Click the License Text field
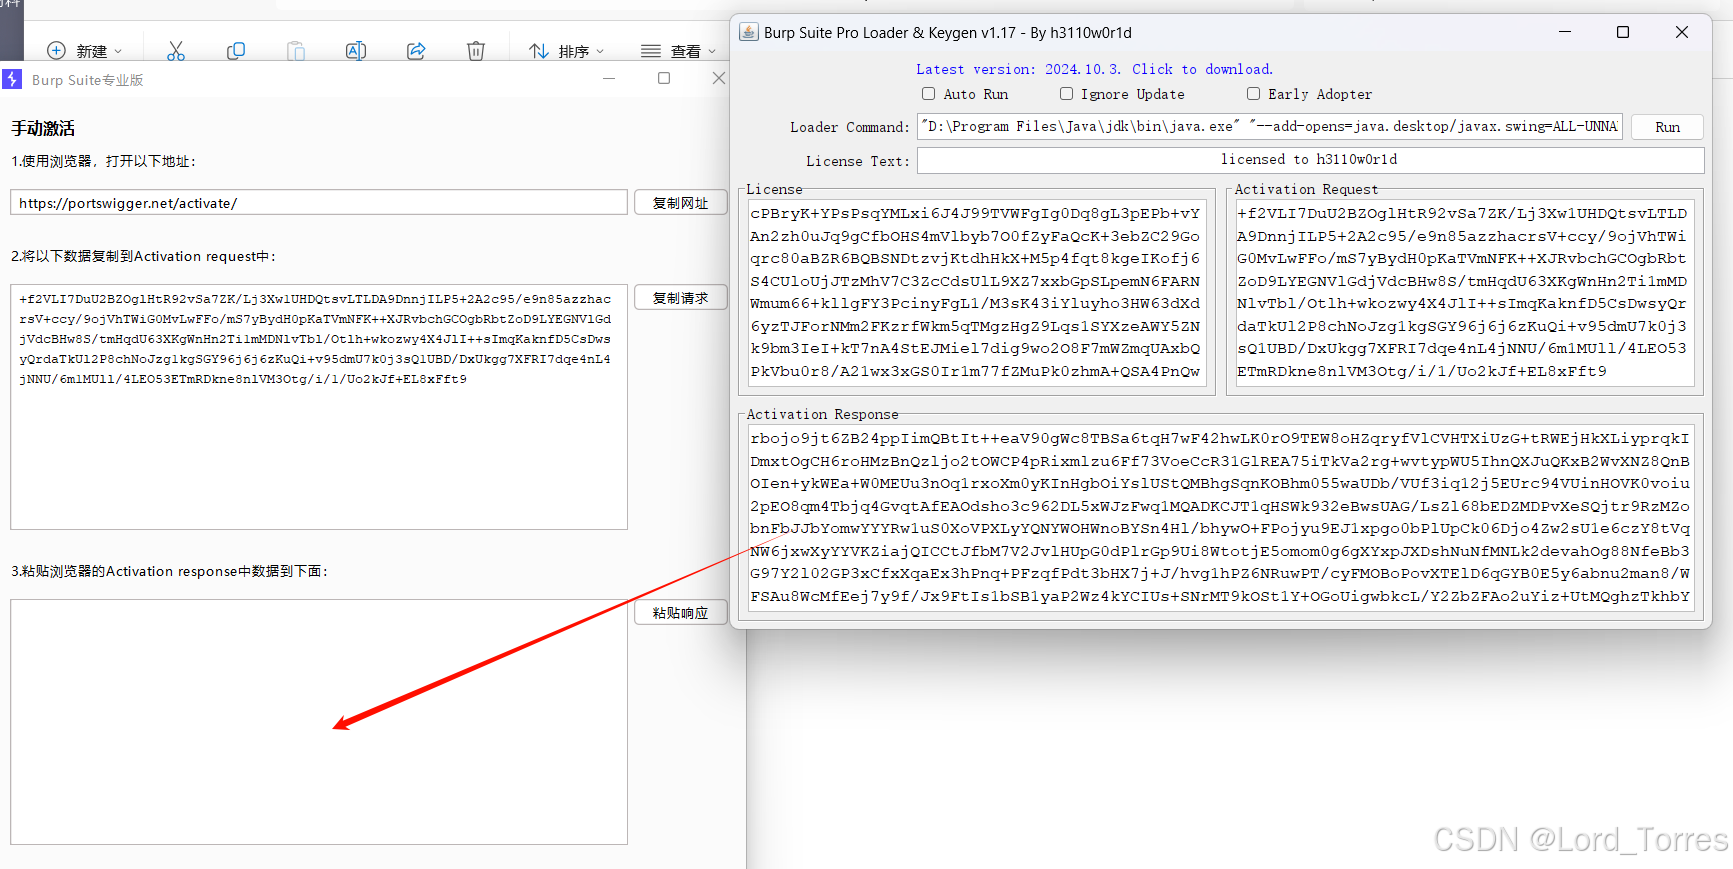Screen dimensions: 1733x869 (1310, 160)
